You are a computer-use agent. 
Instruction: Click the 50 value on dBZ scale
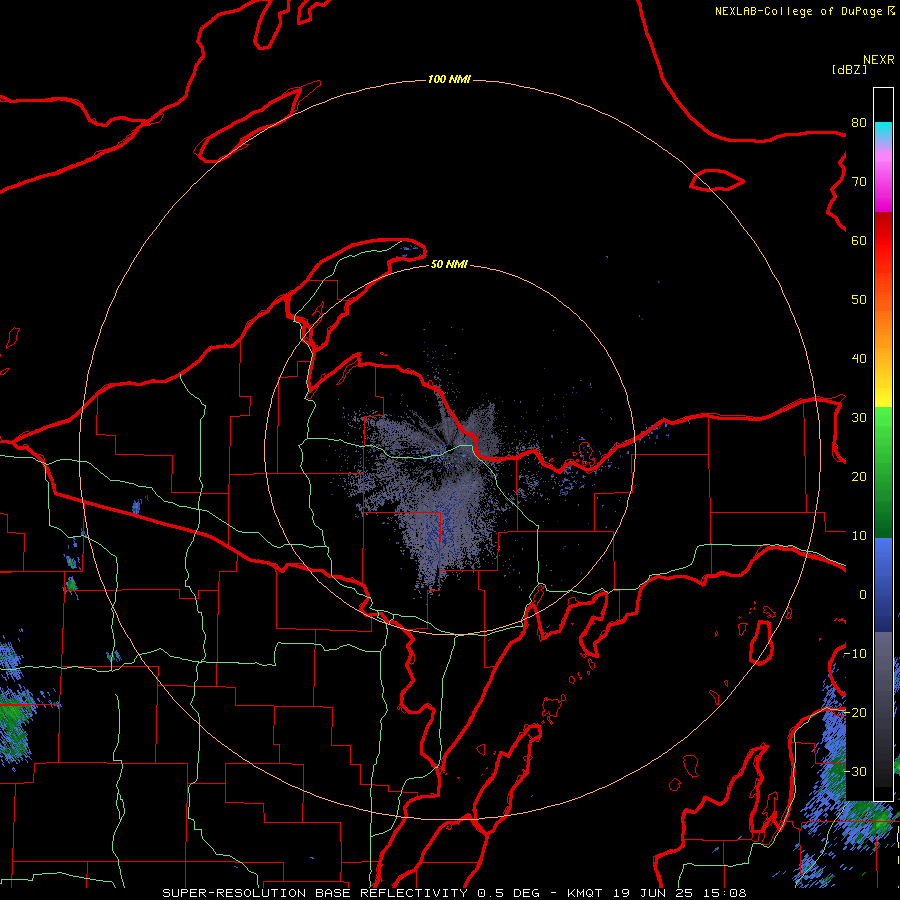[x=859, y=300]
